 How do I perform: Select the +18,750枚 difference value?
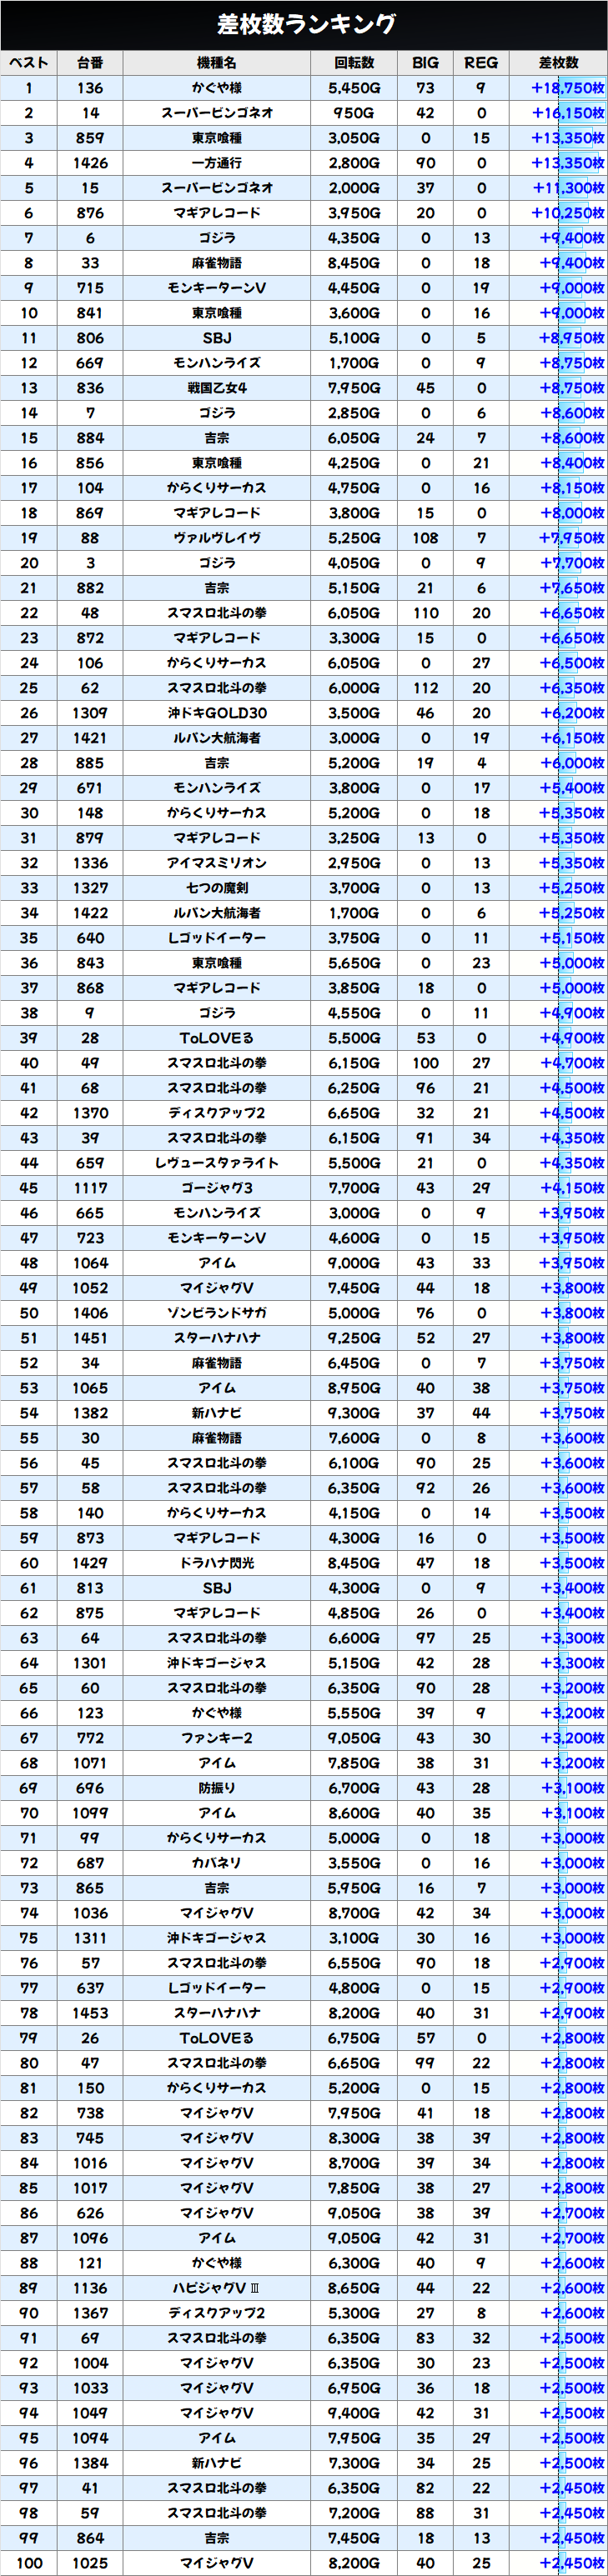click(567, 88)
